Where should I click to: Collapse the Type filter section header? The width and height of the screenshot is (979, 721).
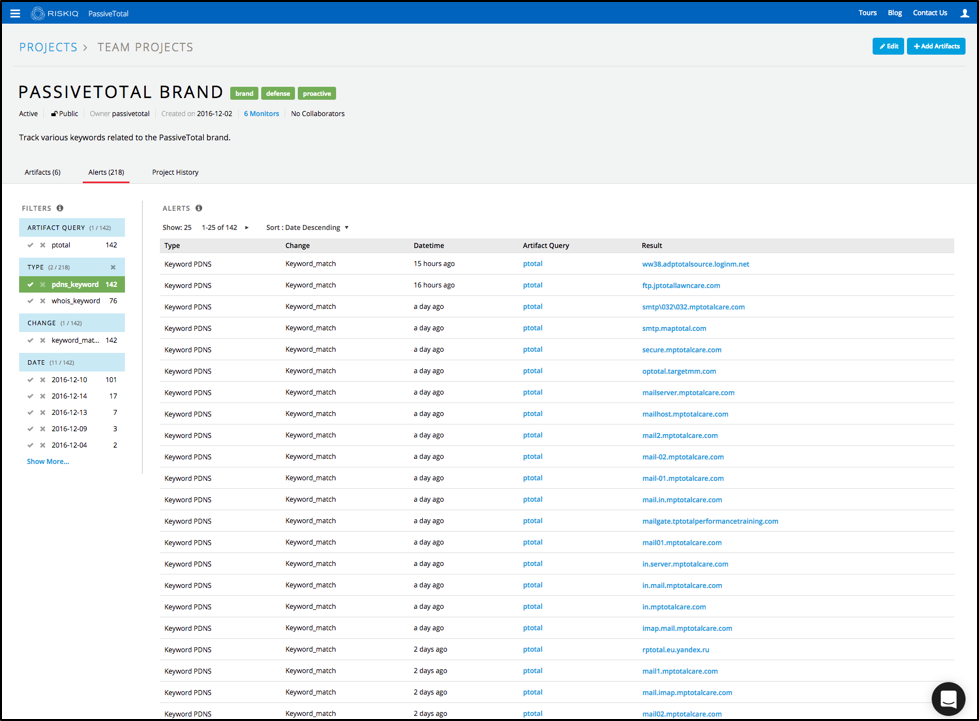coord(72,267)
